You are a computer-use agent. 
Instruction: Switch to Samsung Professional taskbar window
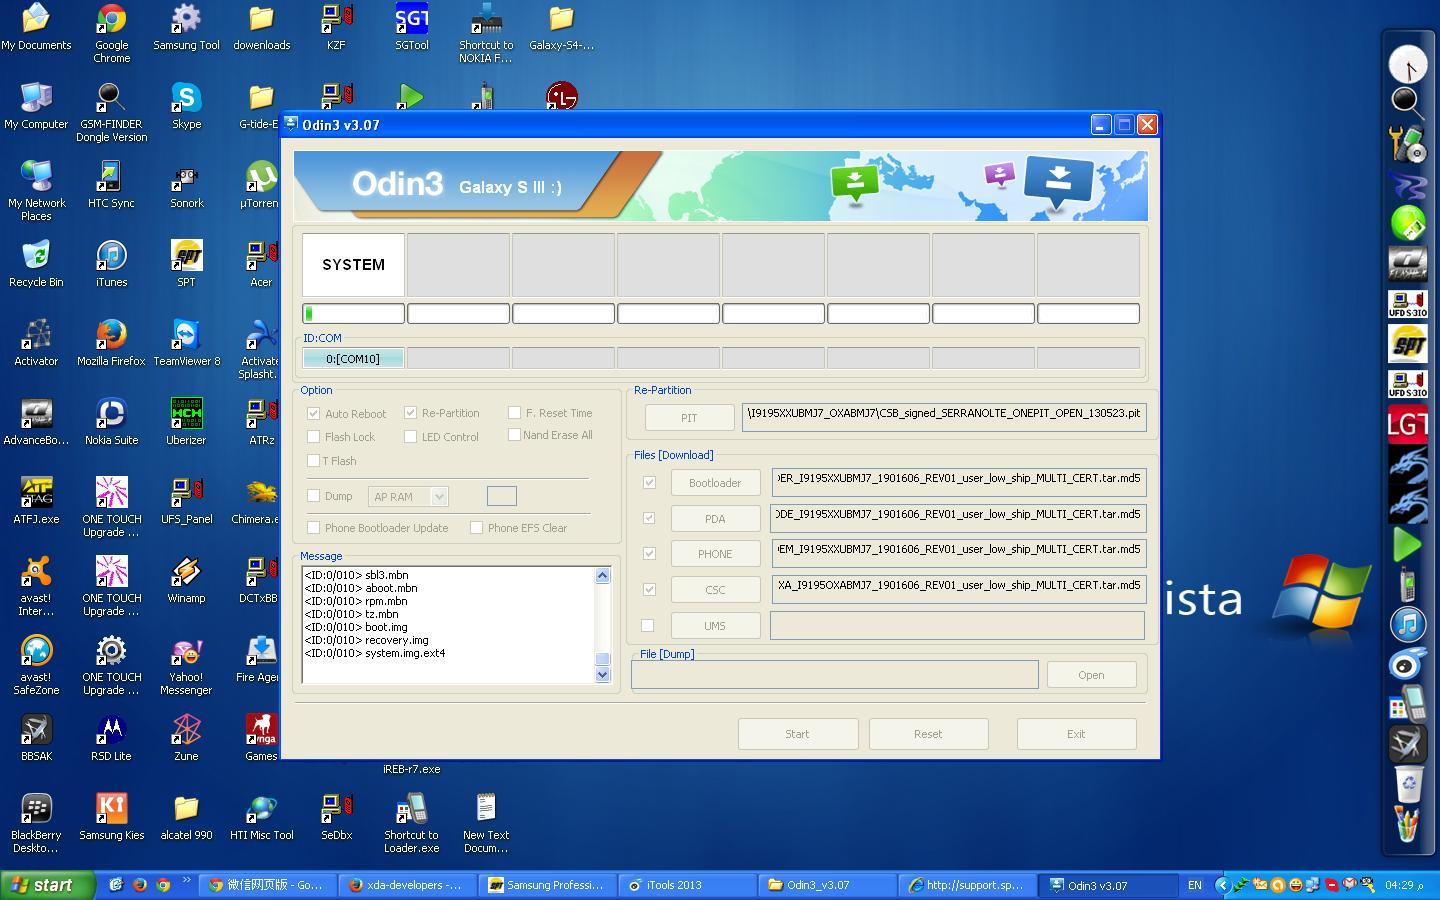[546, 885]
